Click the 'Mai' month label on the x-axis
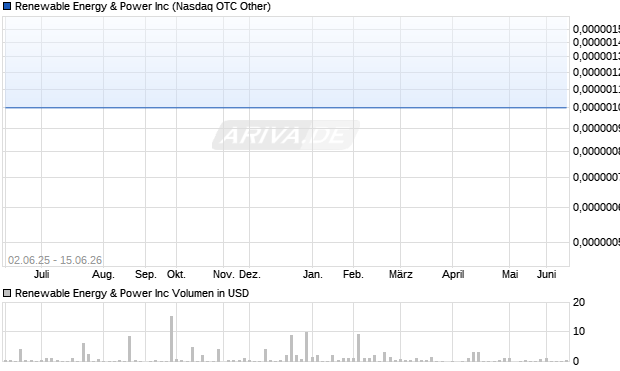This screenshot has width=620, height=371. coord(510,274)
